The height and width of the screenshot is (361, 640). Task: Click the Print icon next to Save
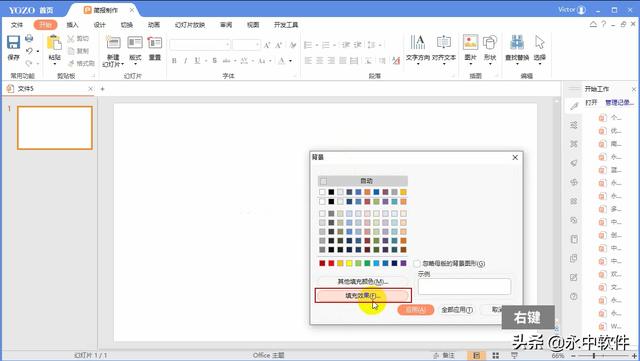pyautogui.click(x=29, y=38)
